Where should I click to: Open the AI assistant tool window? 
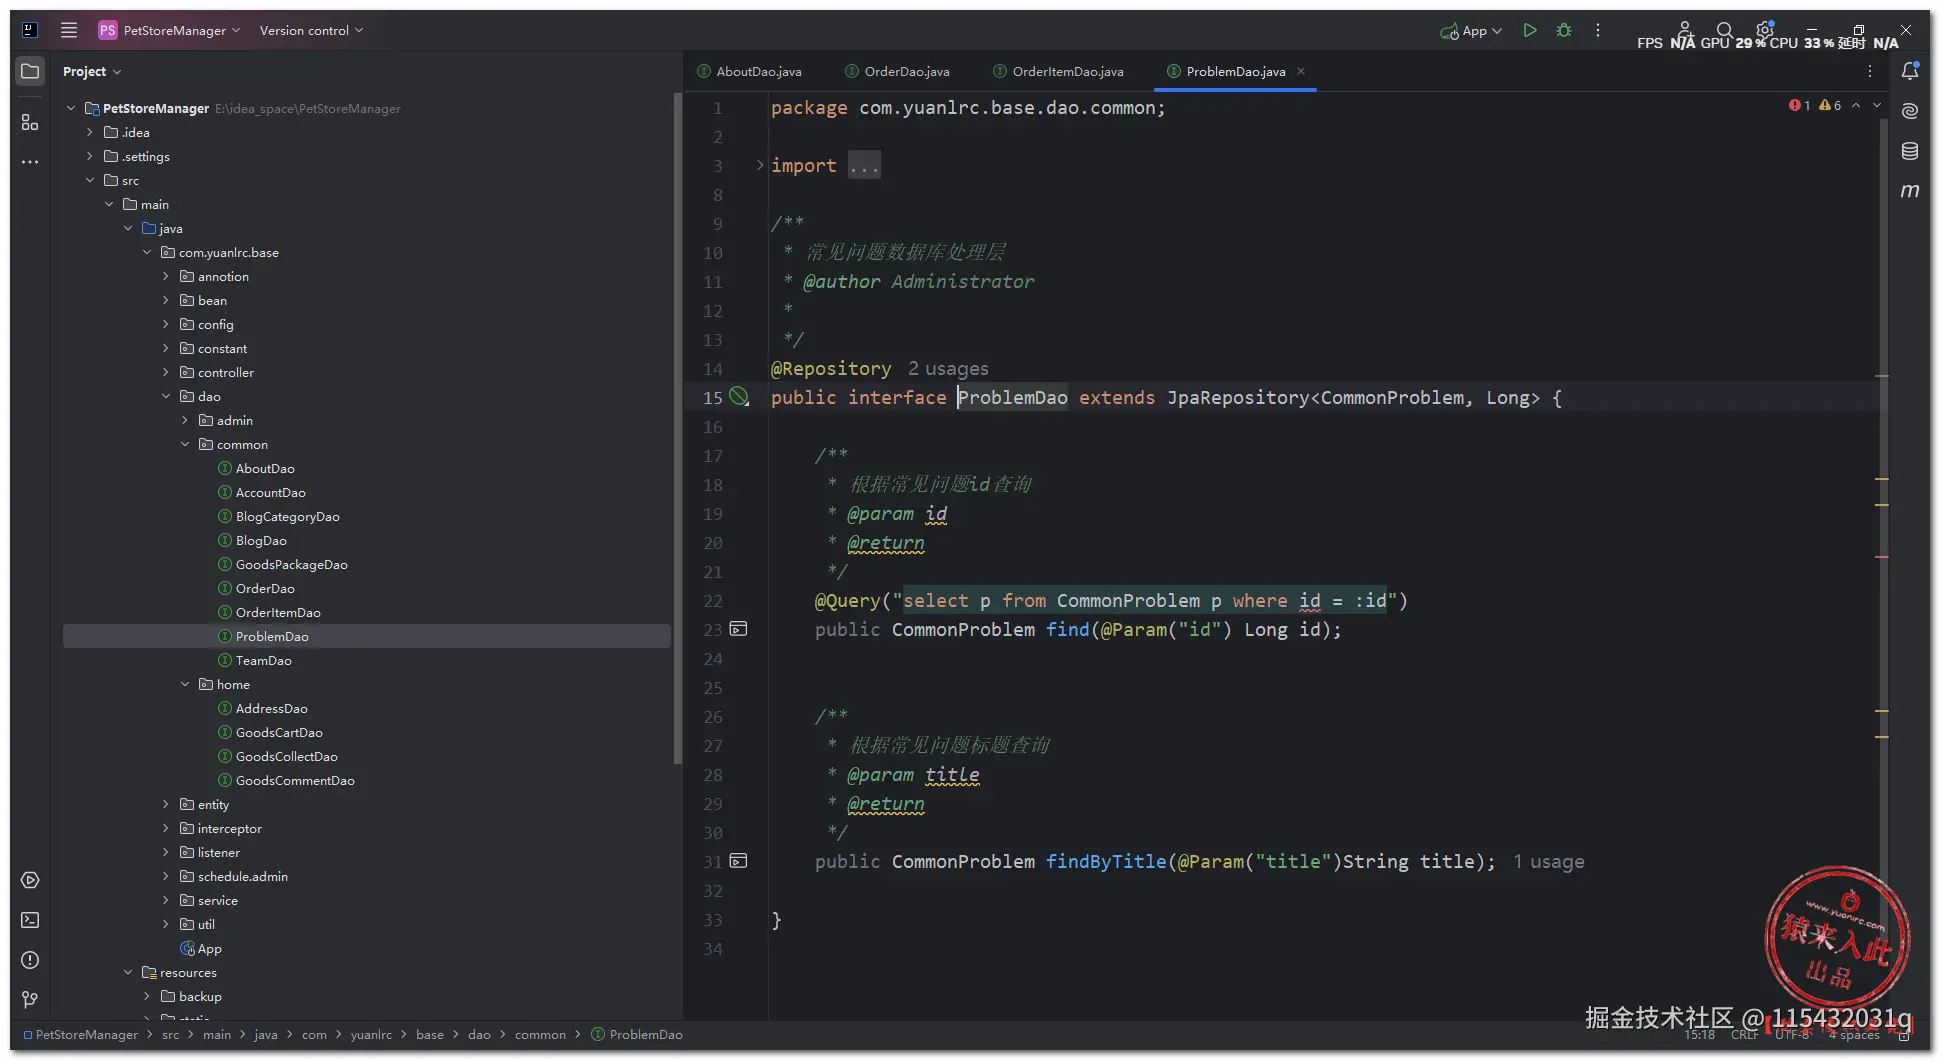pyautogui.click(x=1910, y=111)
